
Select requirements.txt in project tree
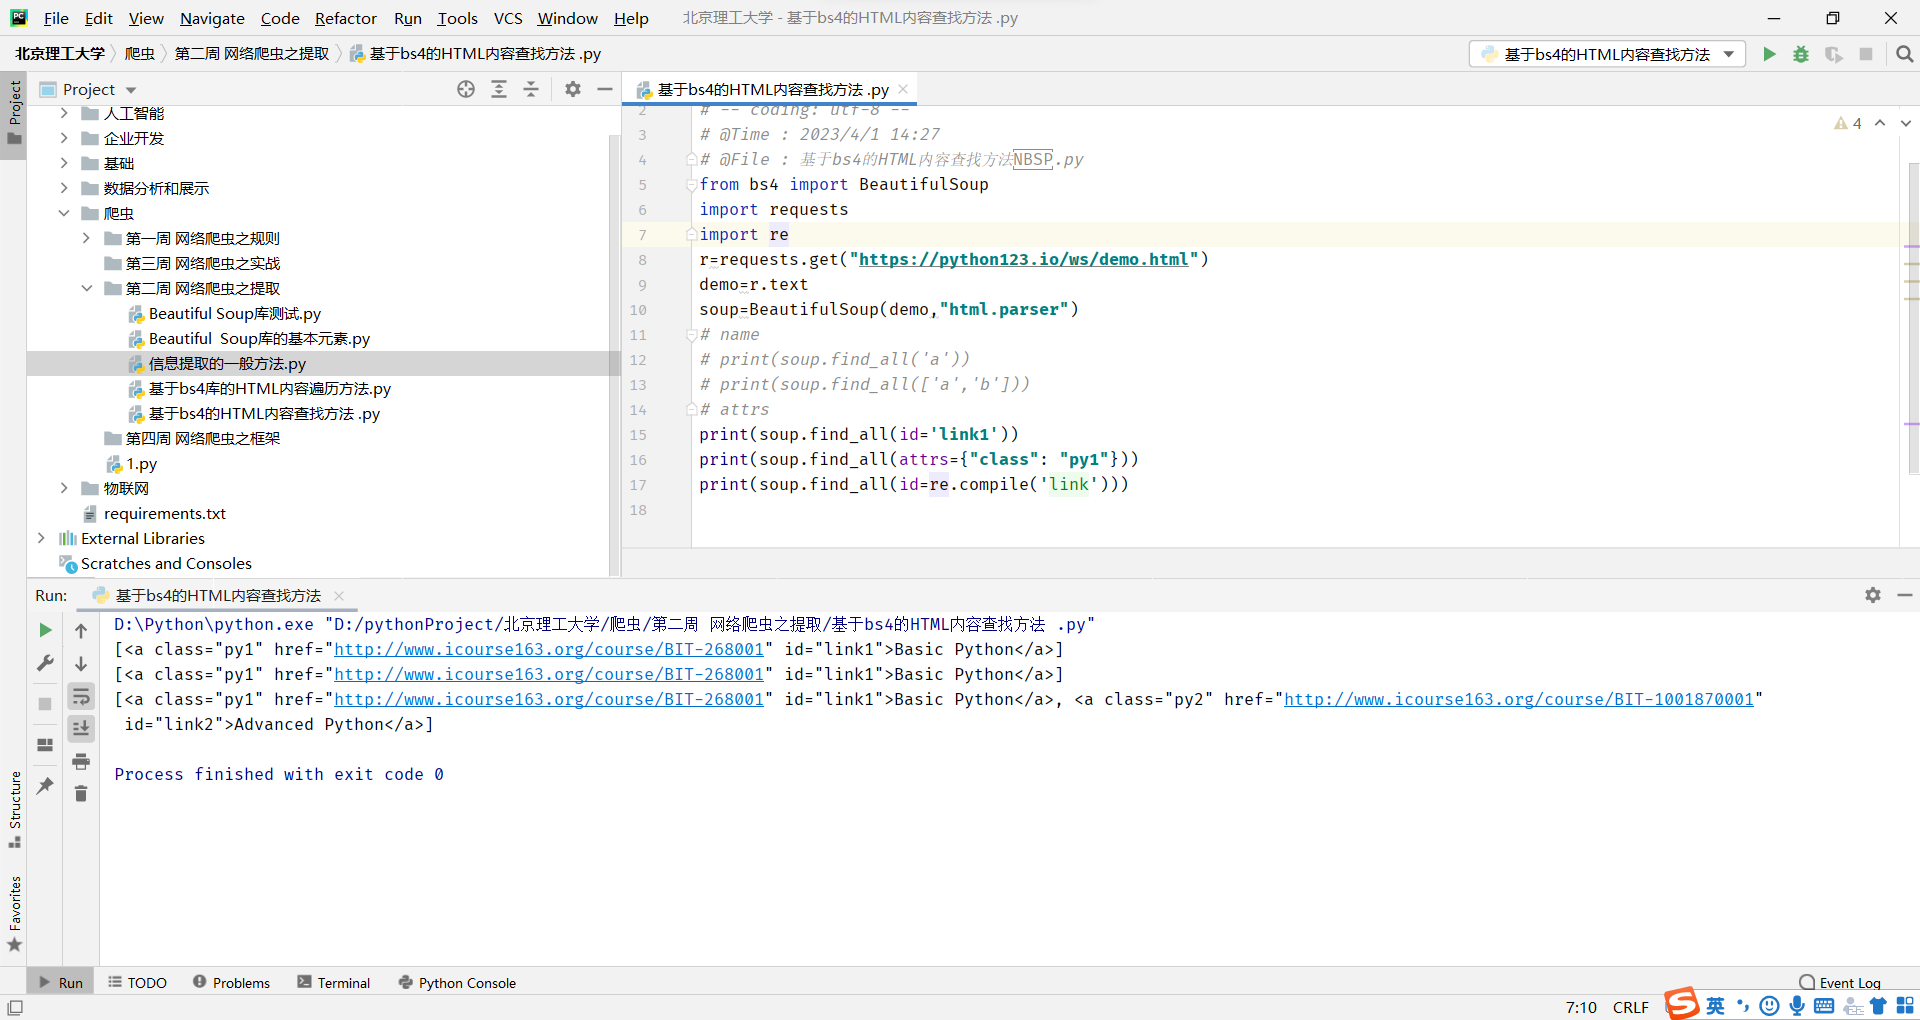pyautogui.click(x=165, y=513)
